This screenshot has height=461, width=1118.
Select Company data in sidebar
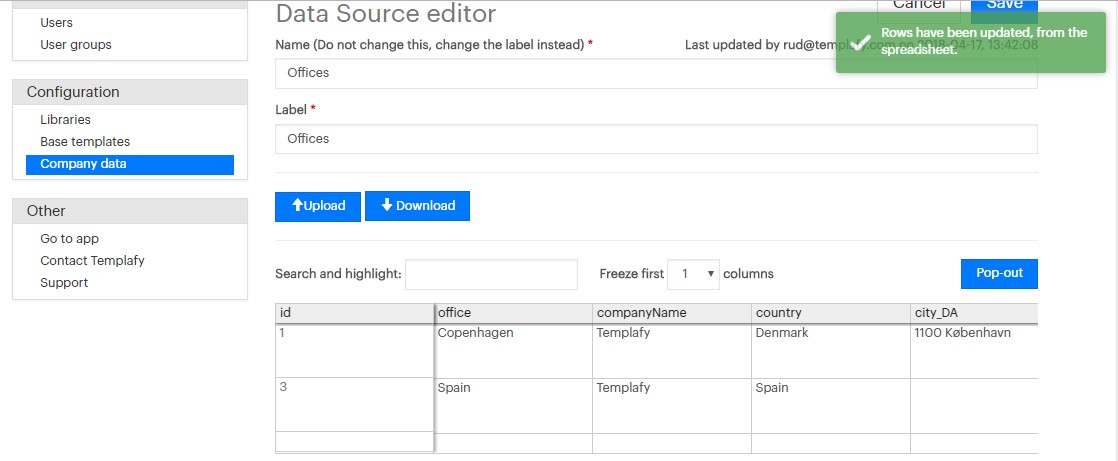click(x=130, y=165)
